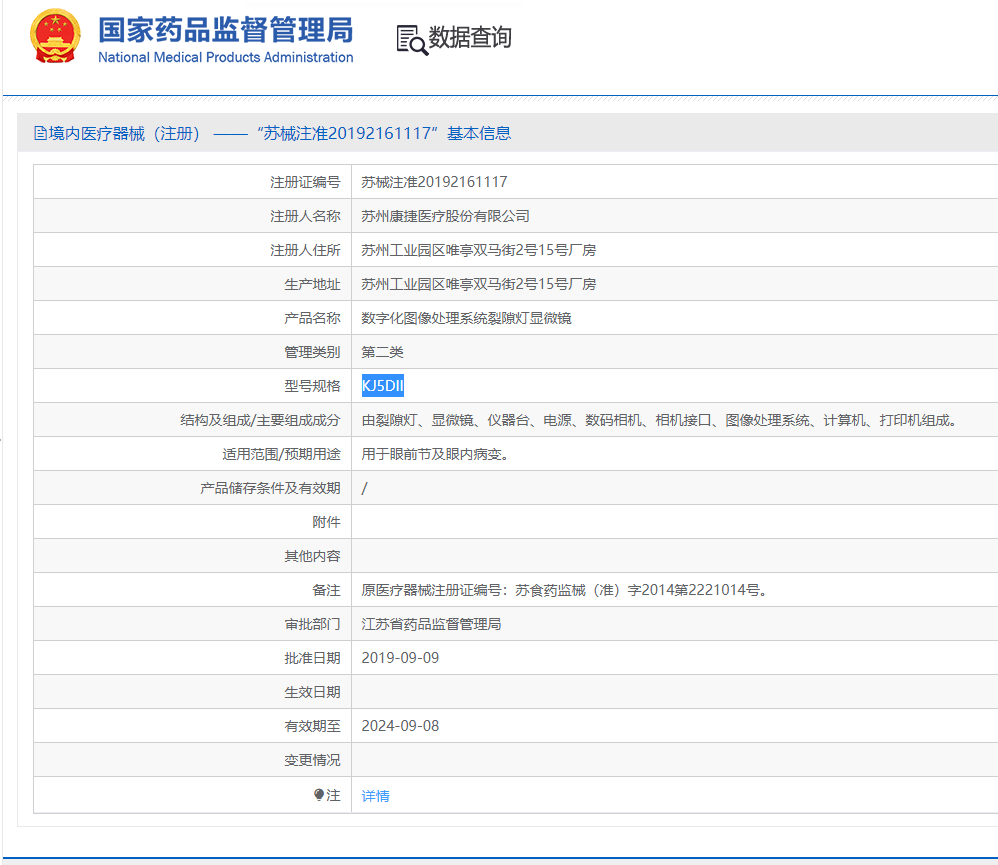Screen dimensions: 998x865
Task: Click the 附件 row label
Action: (x=327, y=522)
